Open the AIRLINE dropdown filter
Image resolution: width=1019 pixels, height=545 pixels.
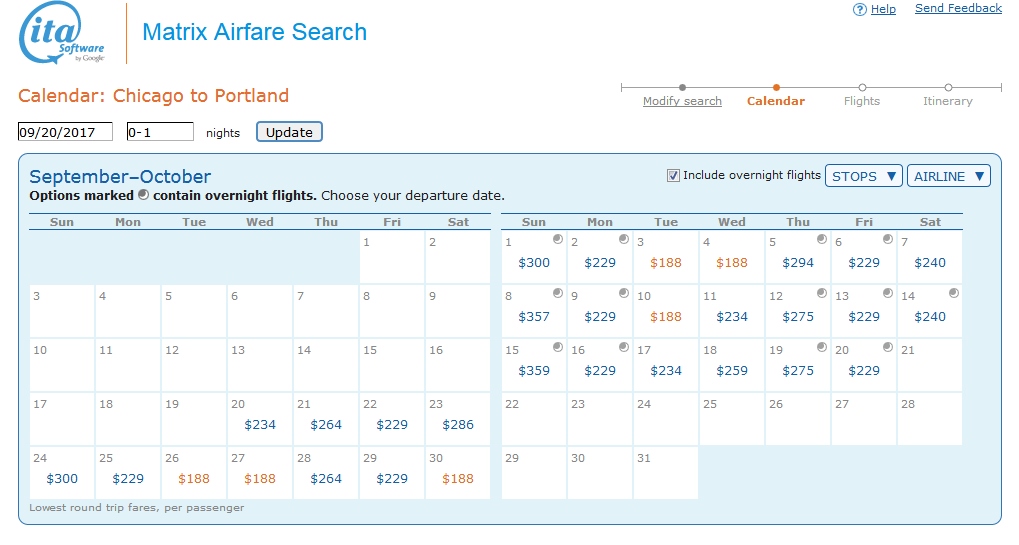click(948, 176)
